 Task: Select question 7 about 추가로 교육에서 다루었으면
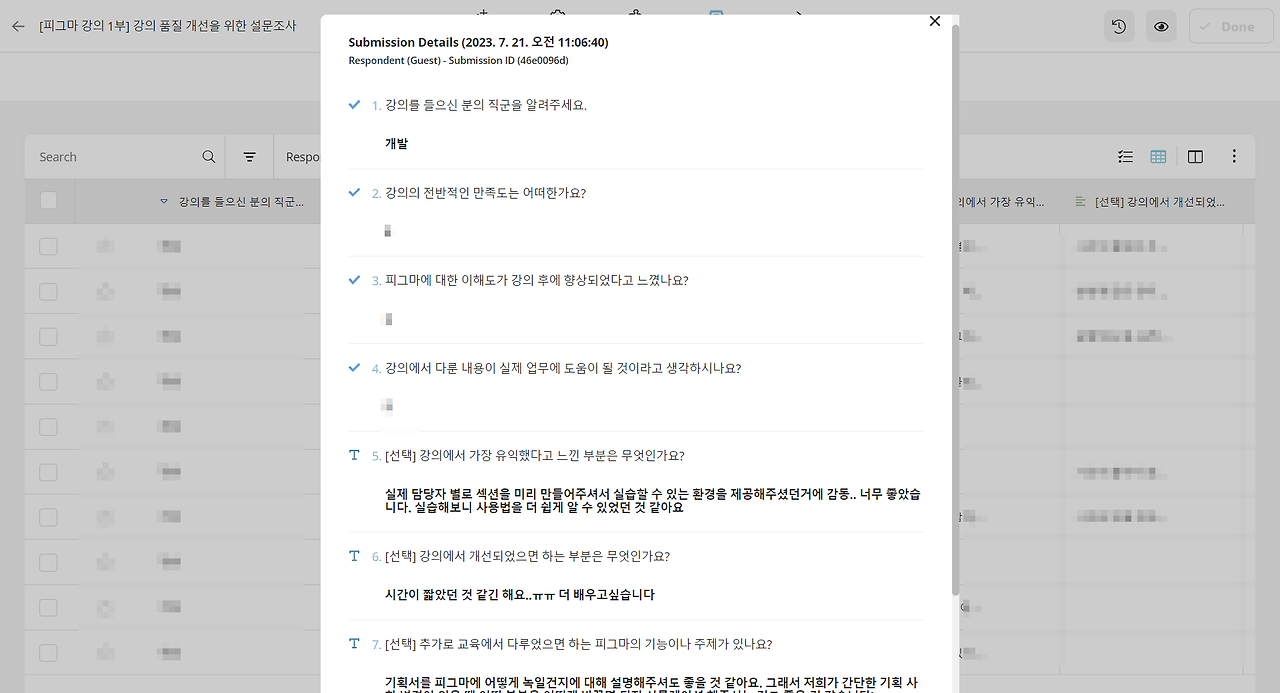click(579, 644)
